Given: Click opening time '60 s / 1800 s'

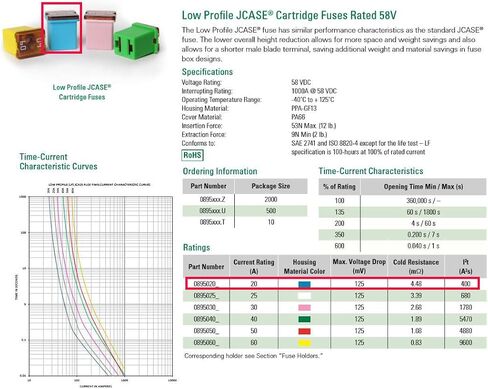Looking at the screenshot, I should pyautogui.click(x=423, y=212).
